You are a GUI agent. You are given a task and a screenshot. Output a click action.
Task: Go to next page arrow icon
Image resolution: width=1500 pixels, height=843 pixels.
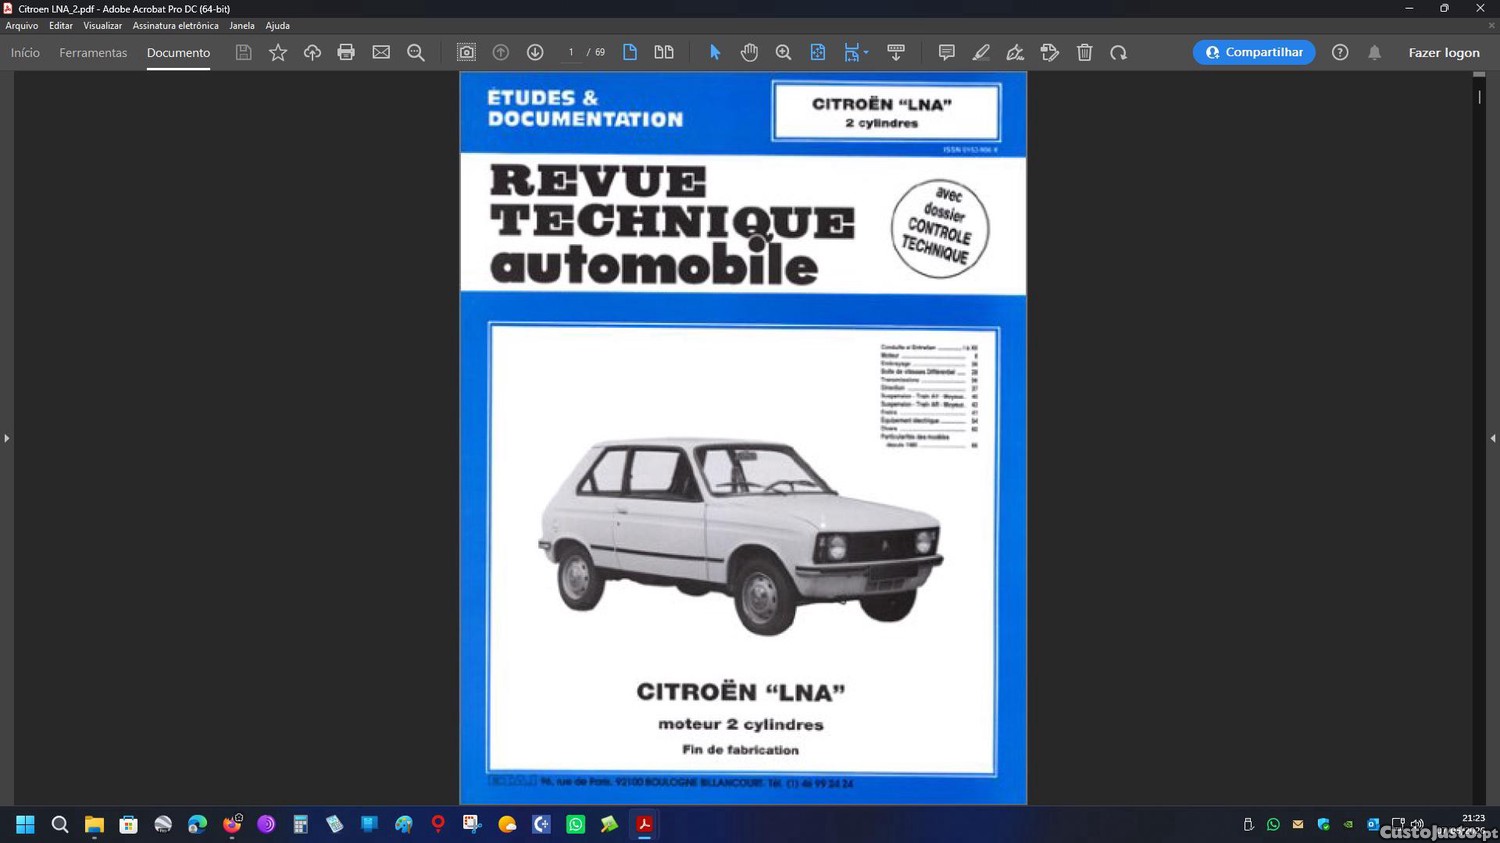(x=535, y=52)
